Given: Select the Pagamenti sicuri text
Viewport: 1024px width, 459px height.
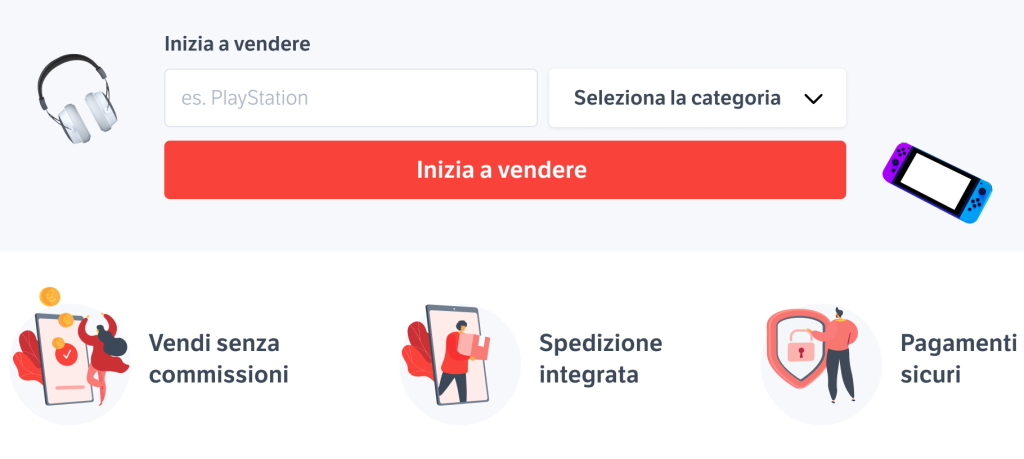Looking at the screenshot, I should 958,359.
